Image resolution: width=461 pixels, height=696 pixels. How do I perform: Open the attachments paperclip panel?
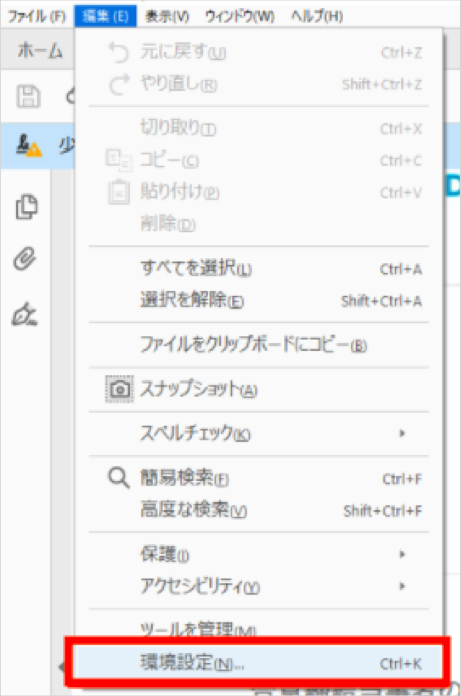coord(24,258)
